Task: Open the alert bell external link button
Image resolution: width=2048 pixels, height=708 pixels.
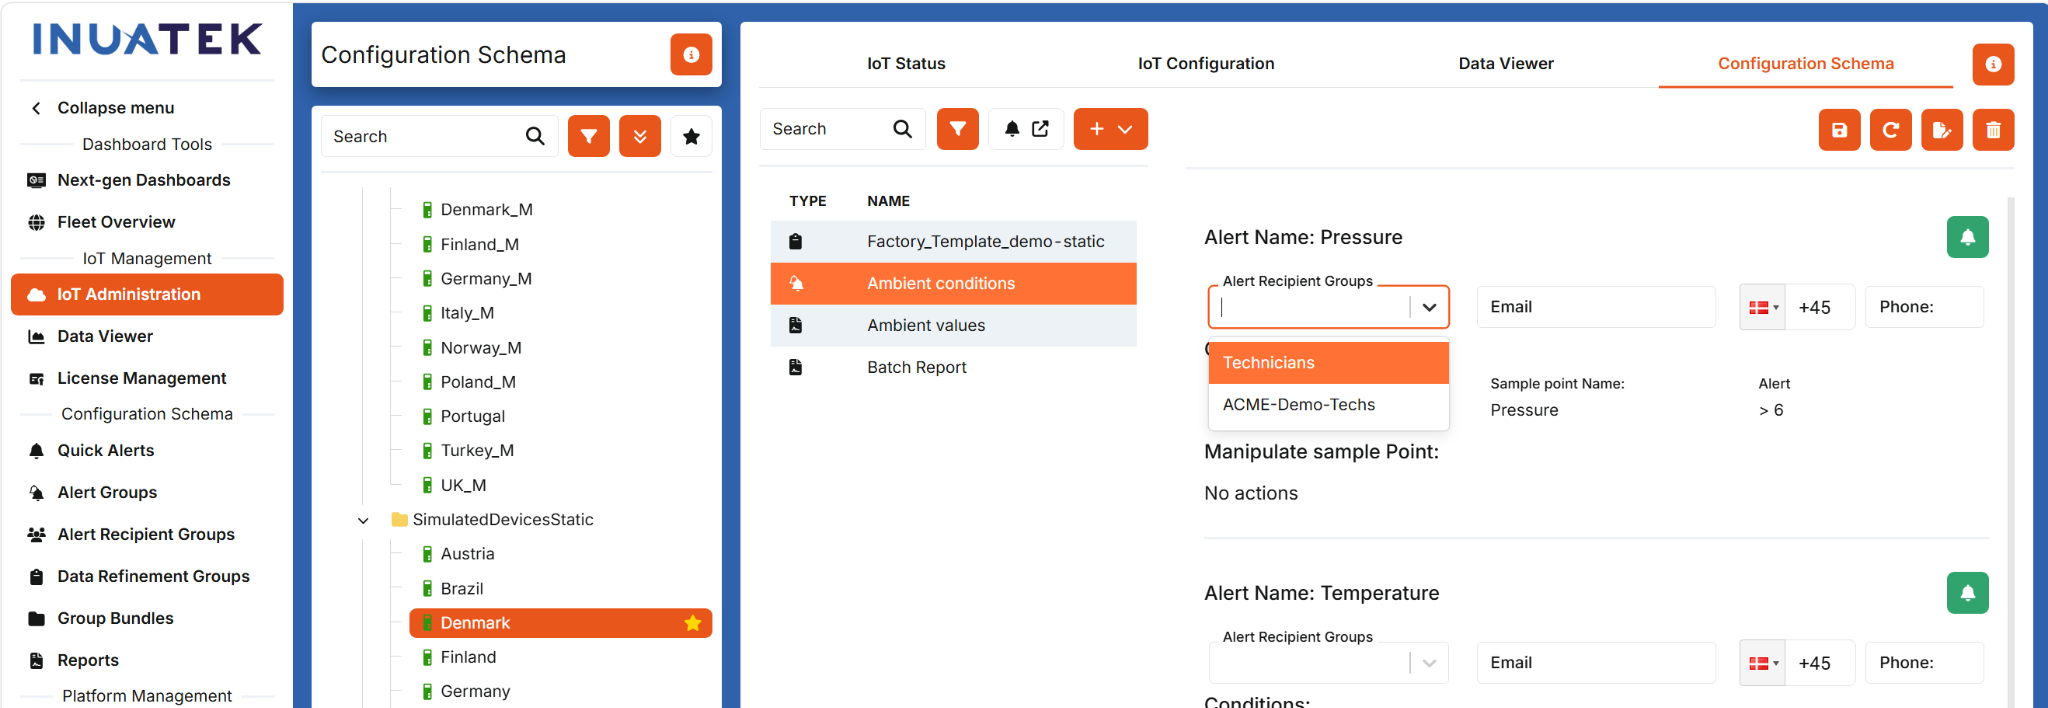Action: (x=1026, y=129)
